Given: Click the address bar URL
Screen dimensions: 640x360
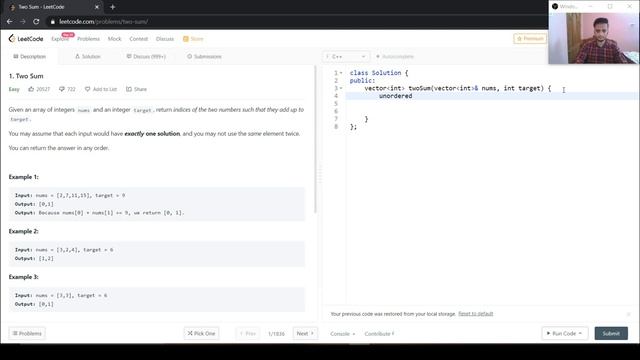Looking at the screenshot, I should pyautogui.click(x=104, y=22).
